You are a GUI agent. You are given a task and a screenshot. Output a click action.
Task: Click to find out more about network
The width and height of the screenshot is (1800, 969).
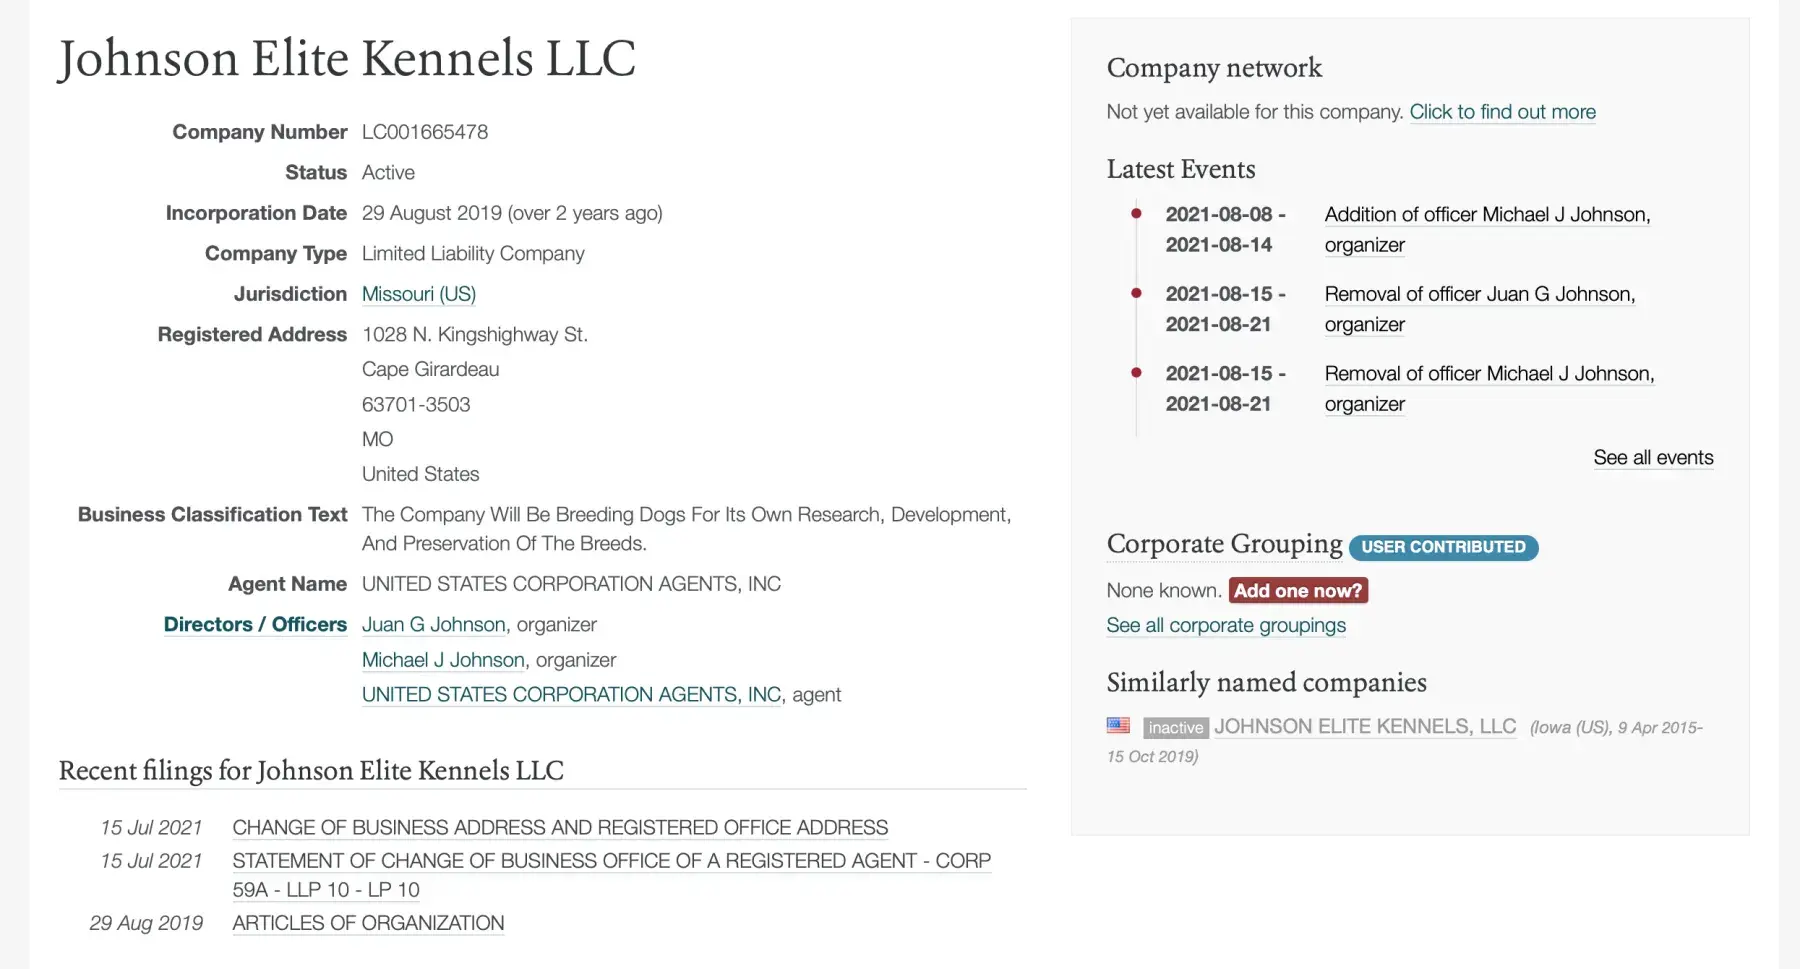pos(1502,112)
